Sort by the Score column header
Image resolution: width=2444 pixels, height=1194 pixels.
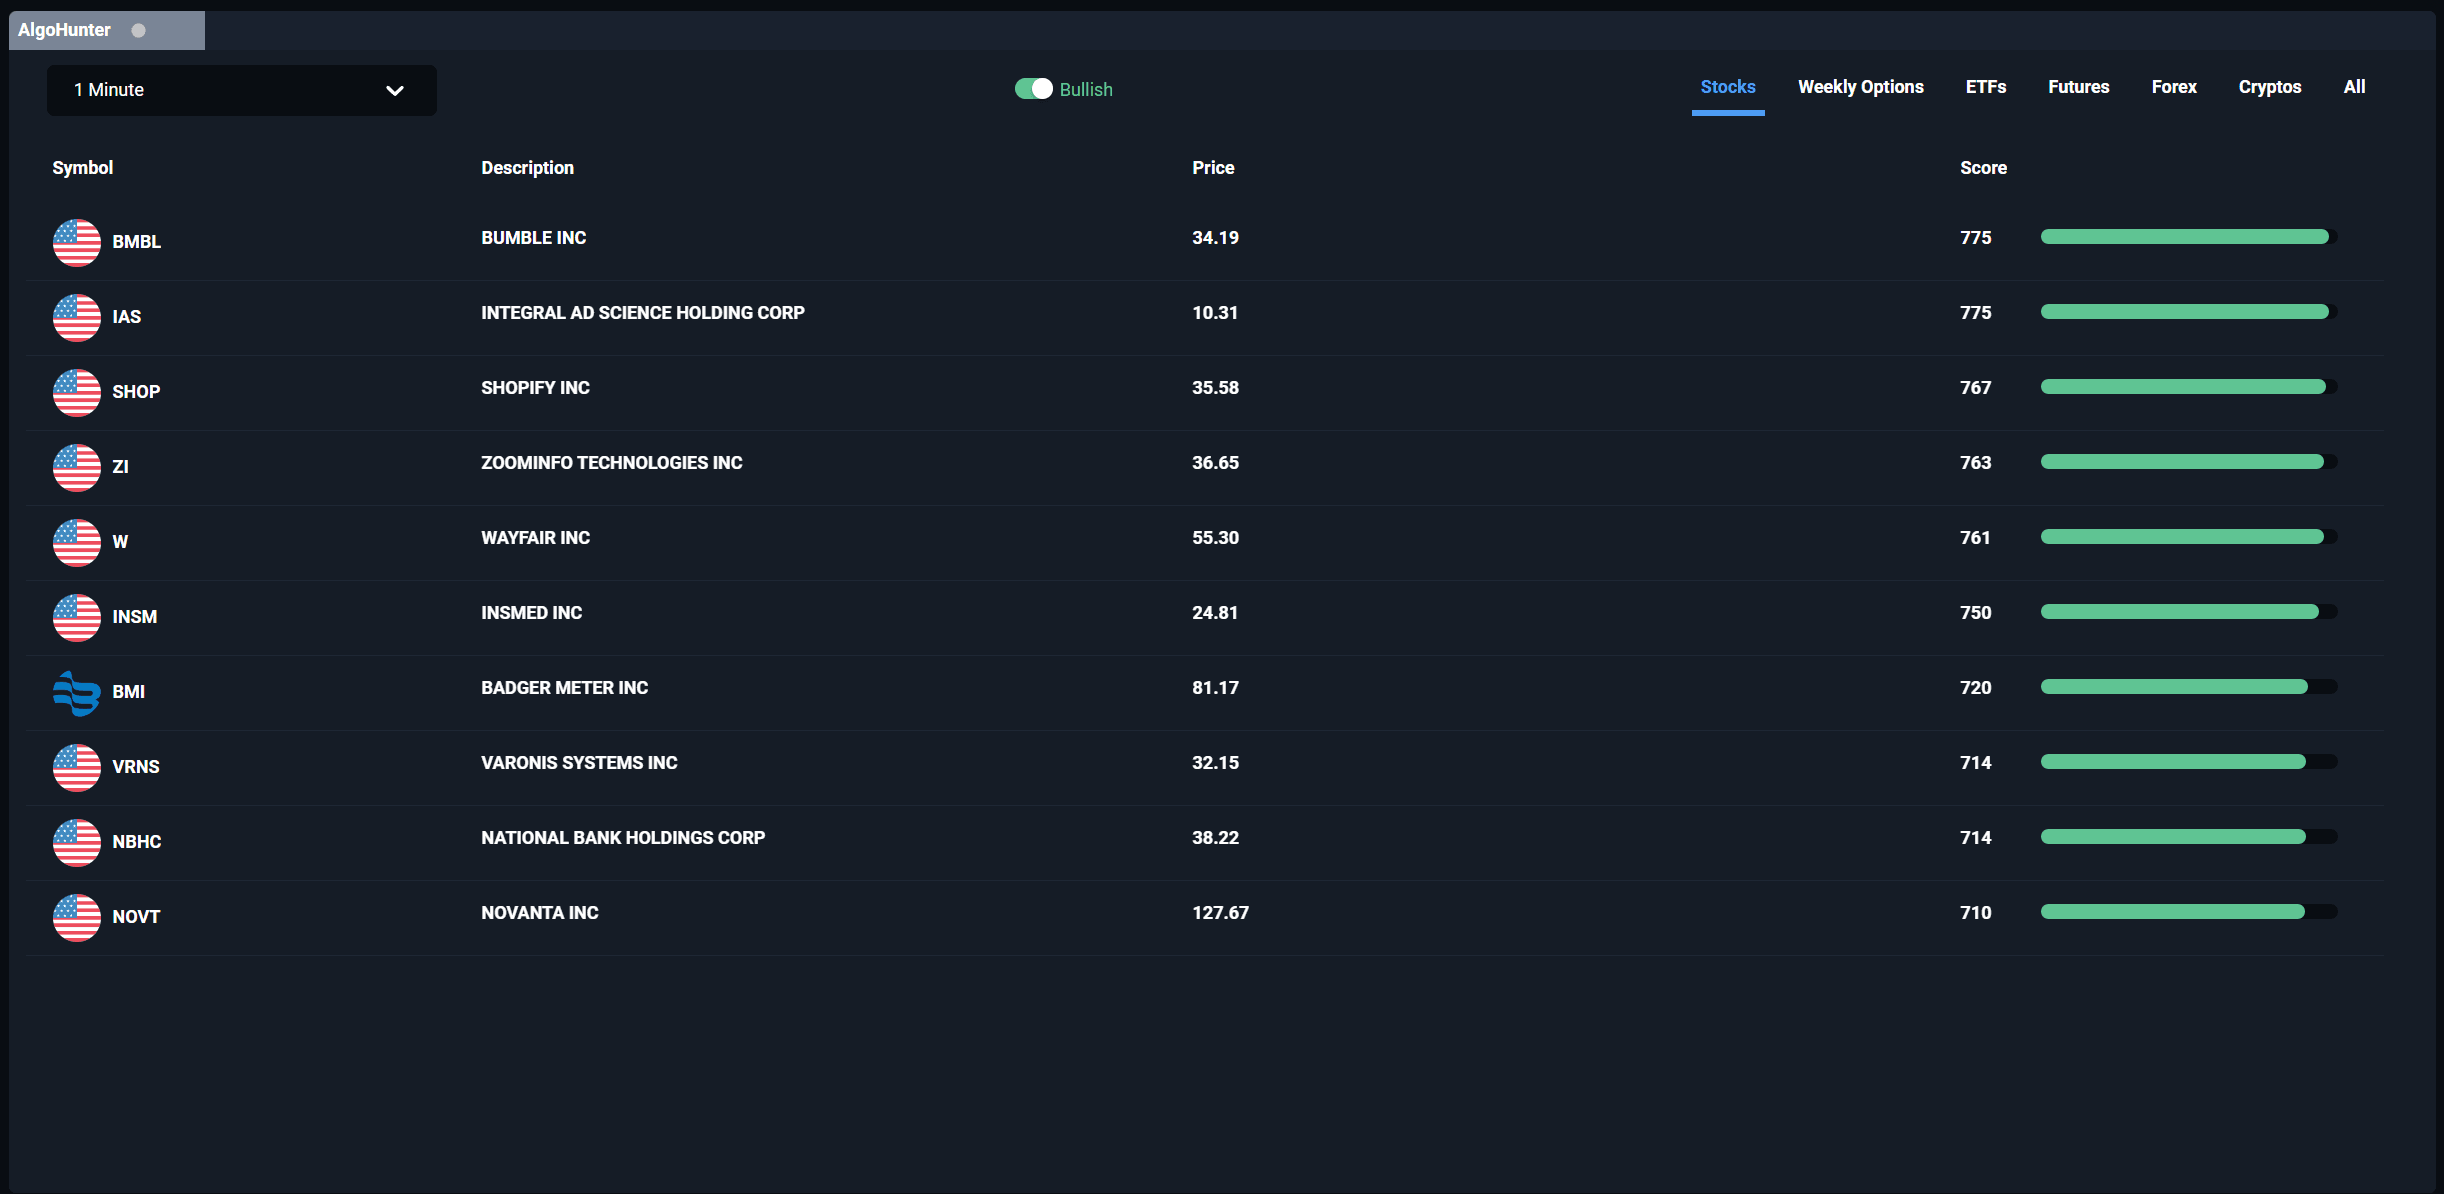1984,167
